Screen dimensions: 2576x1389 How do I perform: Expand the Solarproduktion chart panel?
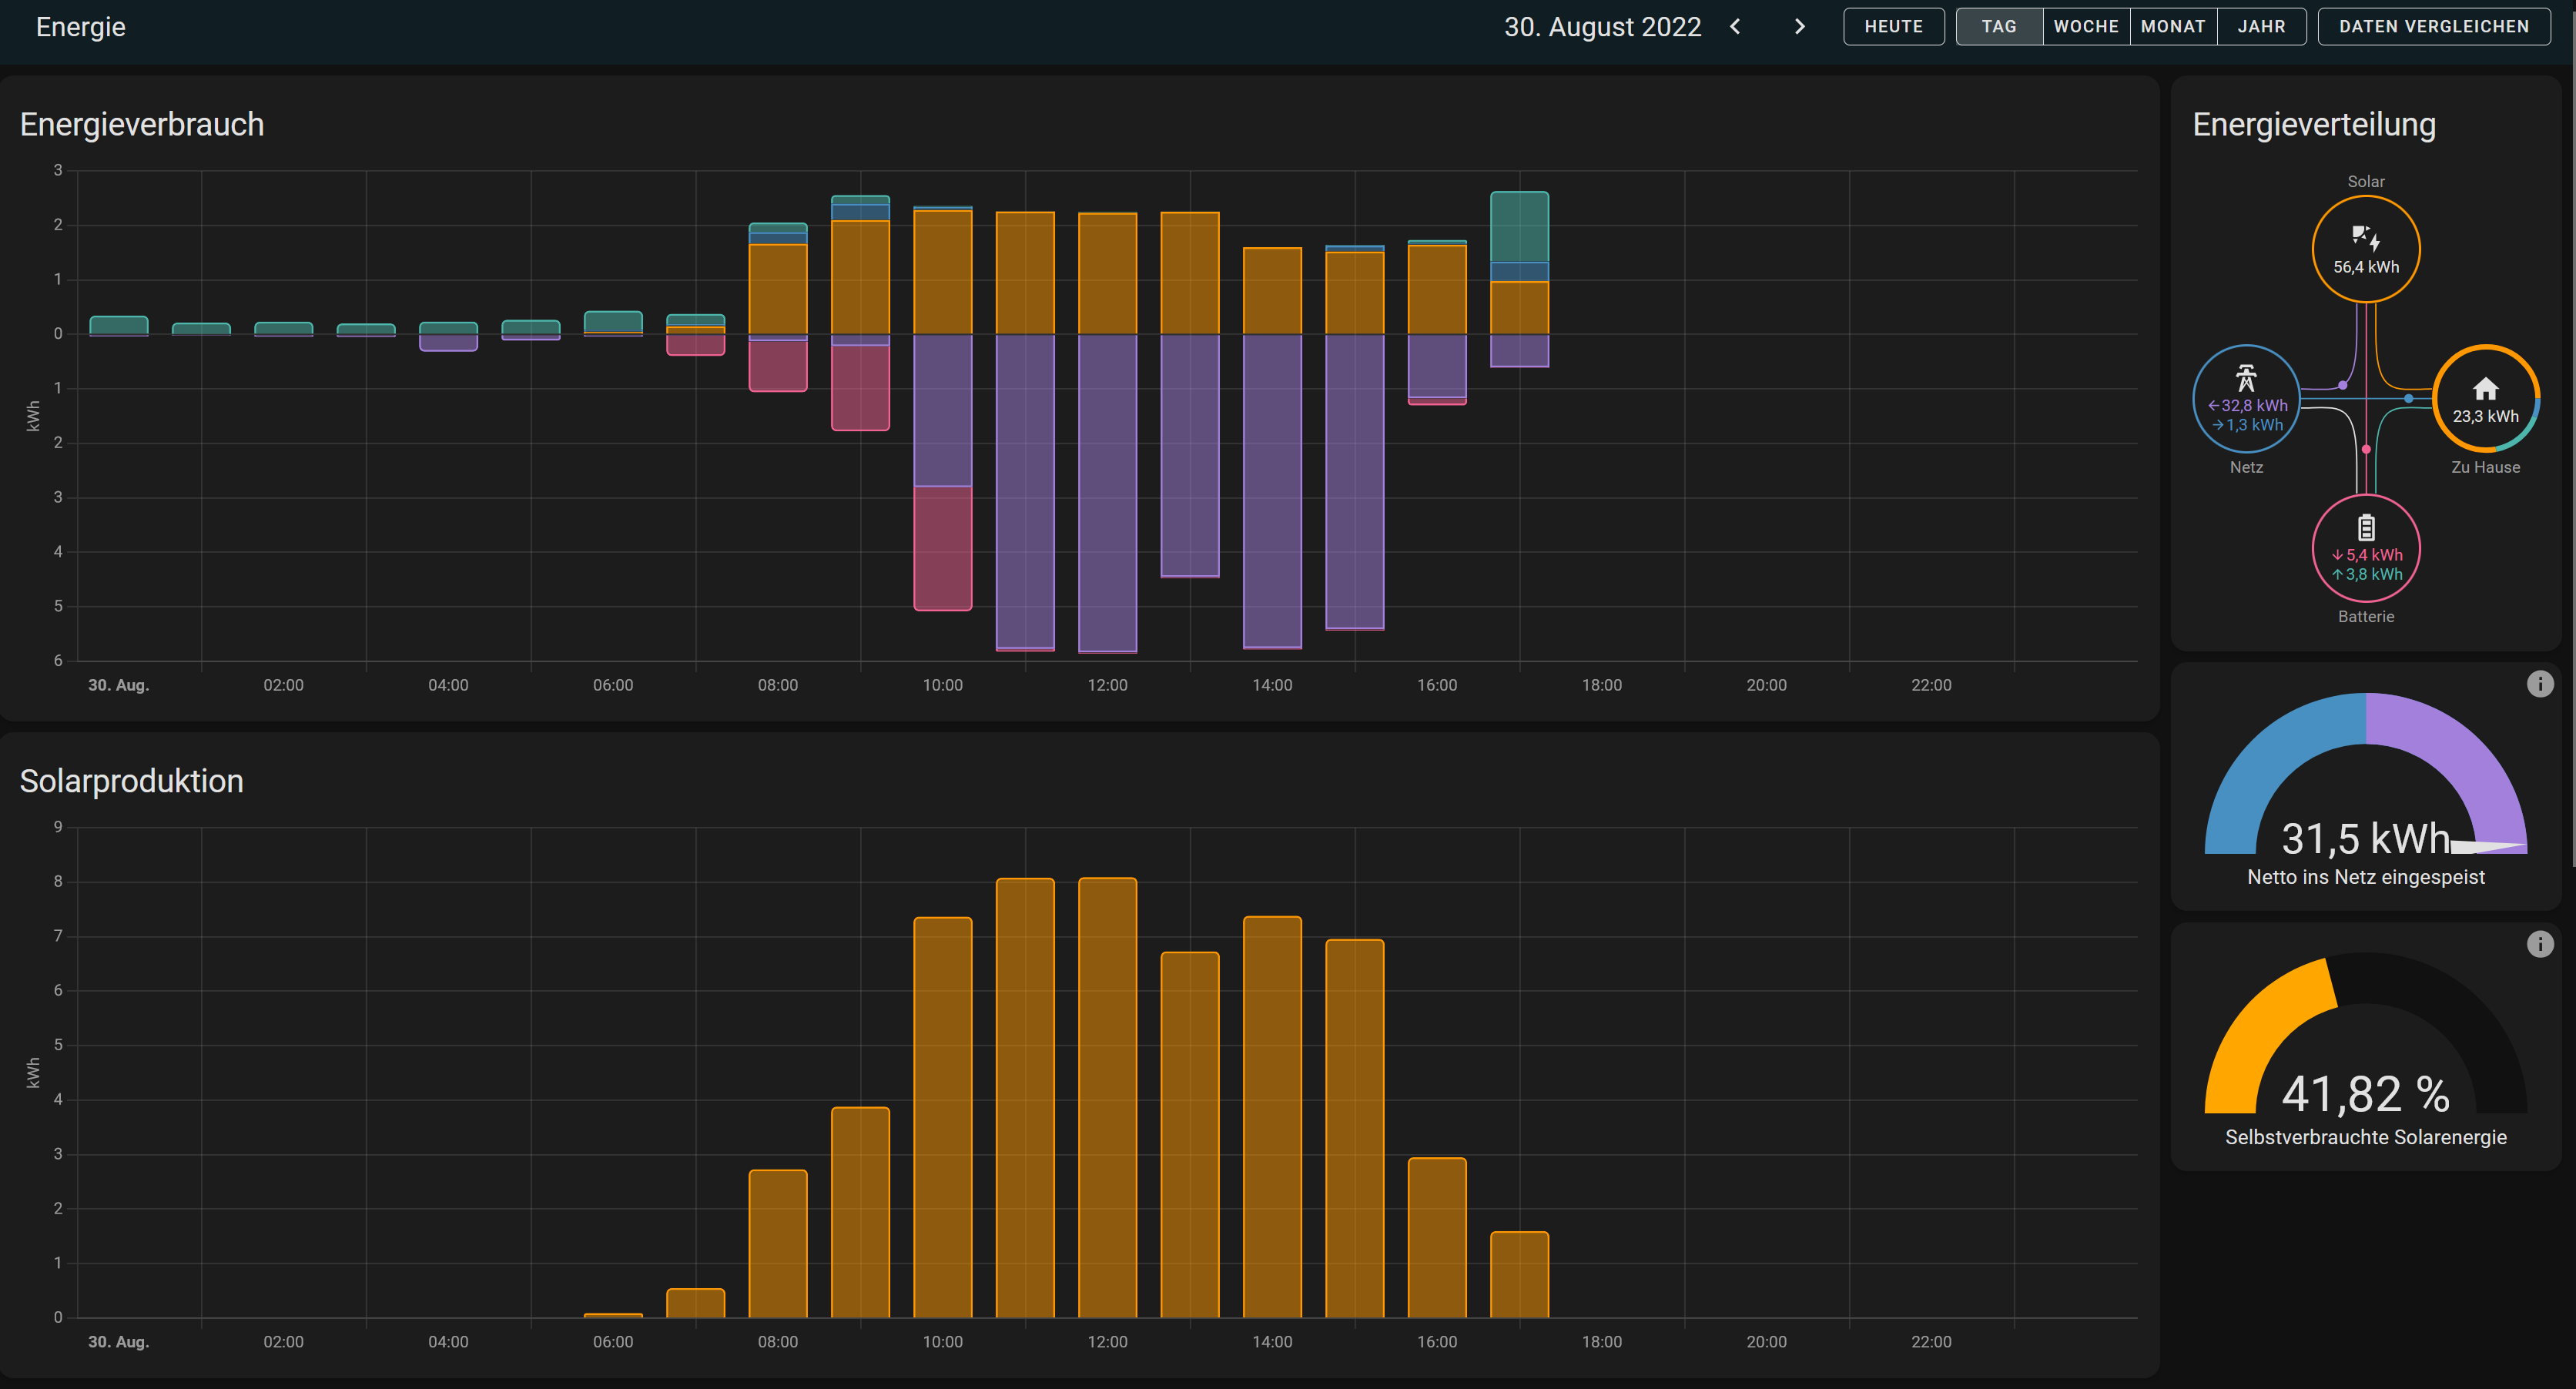tap(131, 781)
